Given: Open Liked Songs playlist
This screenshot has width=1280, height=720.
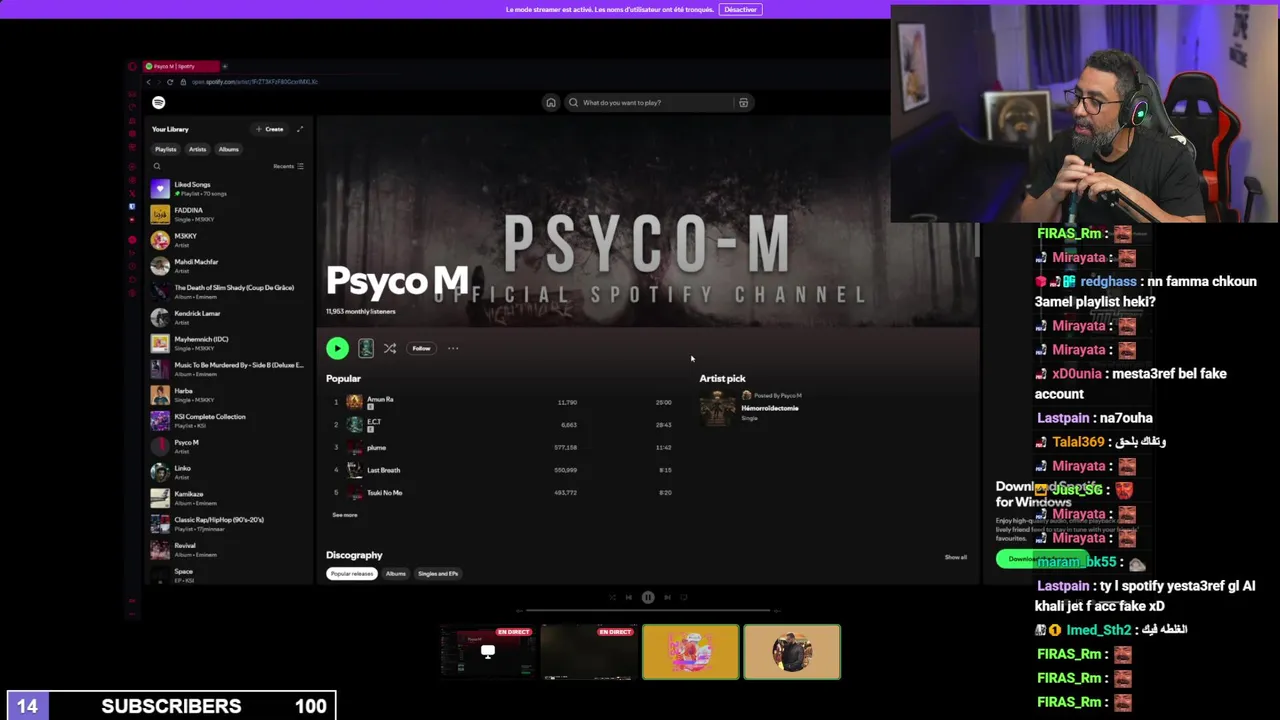Looking at the screenshot, I should click(x=228, y=188).
